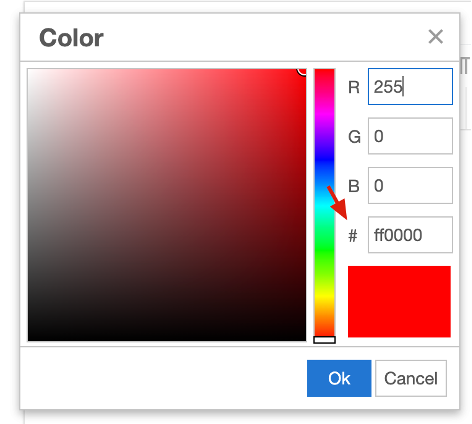Click the B value input field
The width and height of the screenshot is (472, 424).
pos(410,185)
